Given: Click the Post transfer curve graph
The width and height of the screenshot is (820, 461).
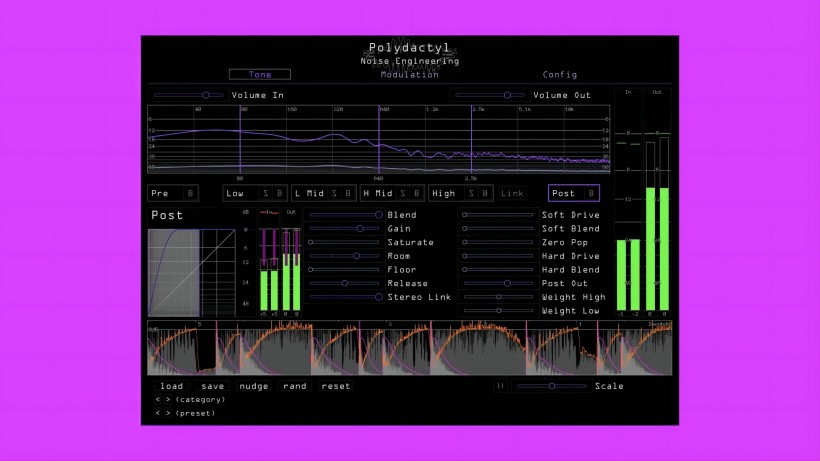Looking at the screenshot, I should pos(192,272).
